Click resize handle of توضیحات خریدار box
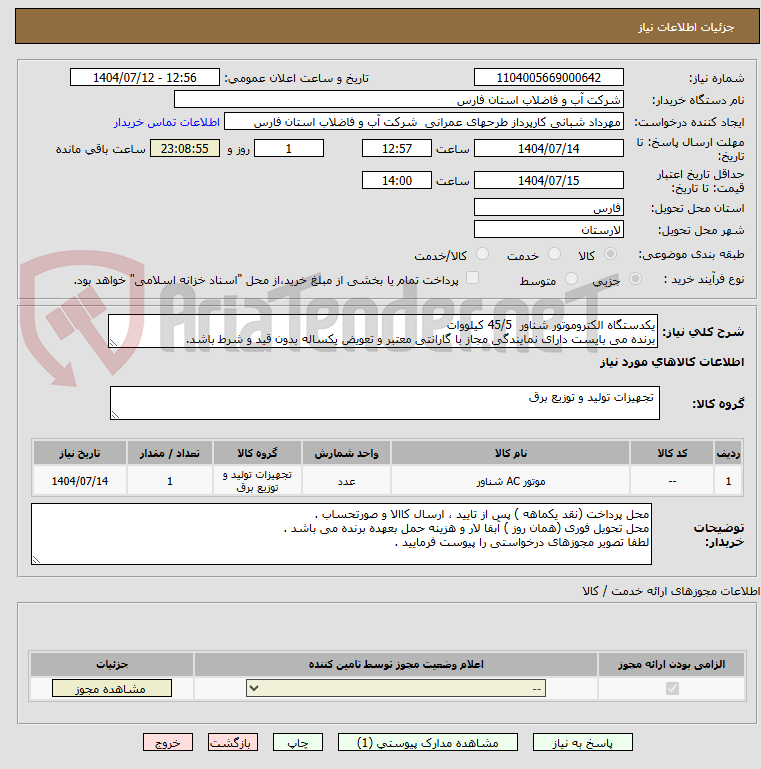The height and width of the screenshot is (769, 761). pos(36,560)
